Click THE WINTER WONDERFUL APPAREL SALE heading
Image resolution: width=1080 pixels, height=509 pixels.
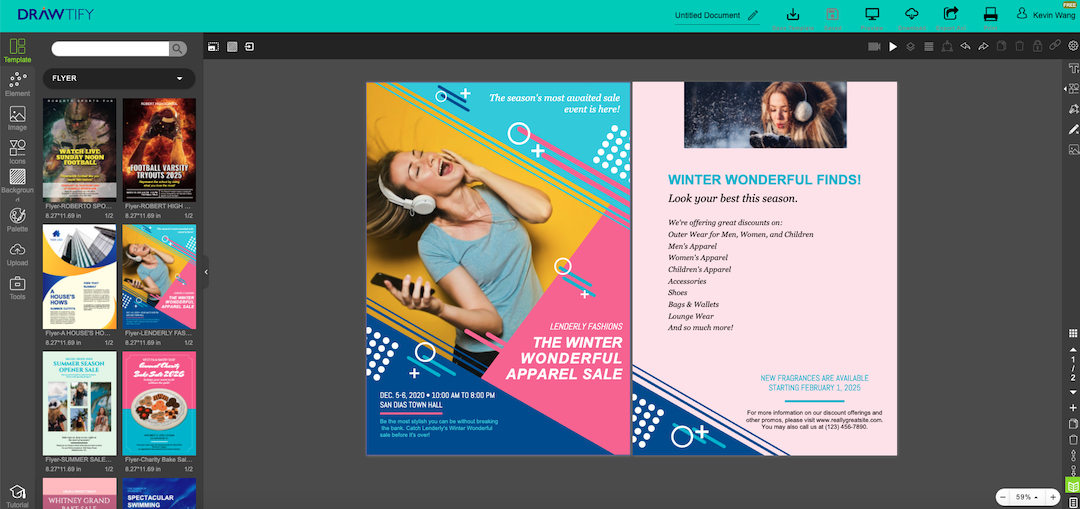point(564,358)
